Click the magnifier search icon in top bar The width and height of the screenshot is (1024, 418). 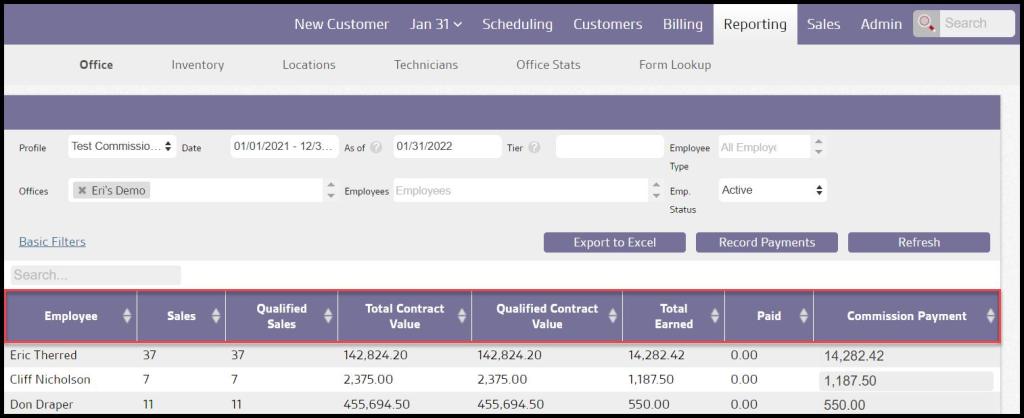click(926, 24)
